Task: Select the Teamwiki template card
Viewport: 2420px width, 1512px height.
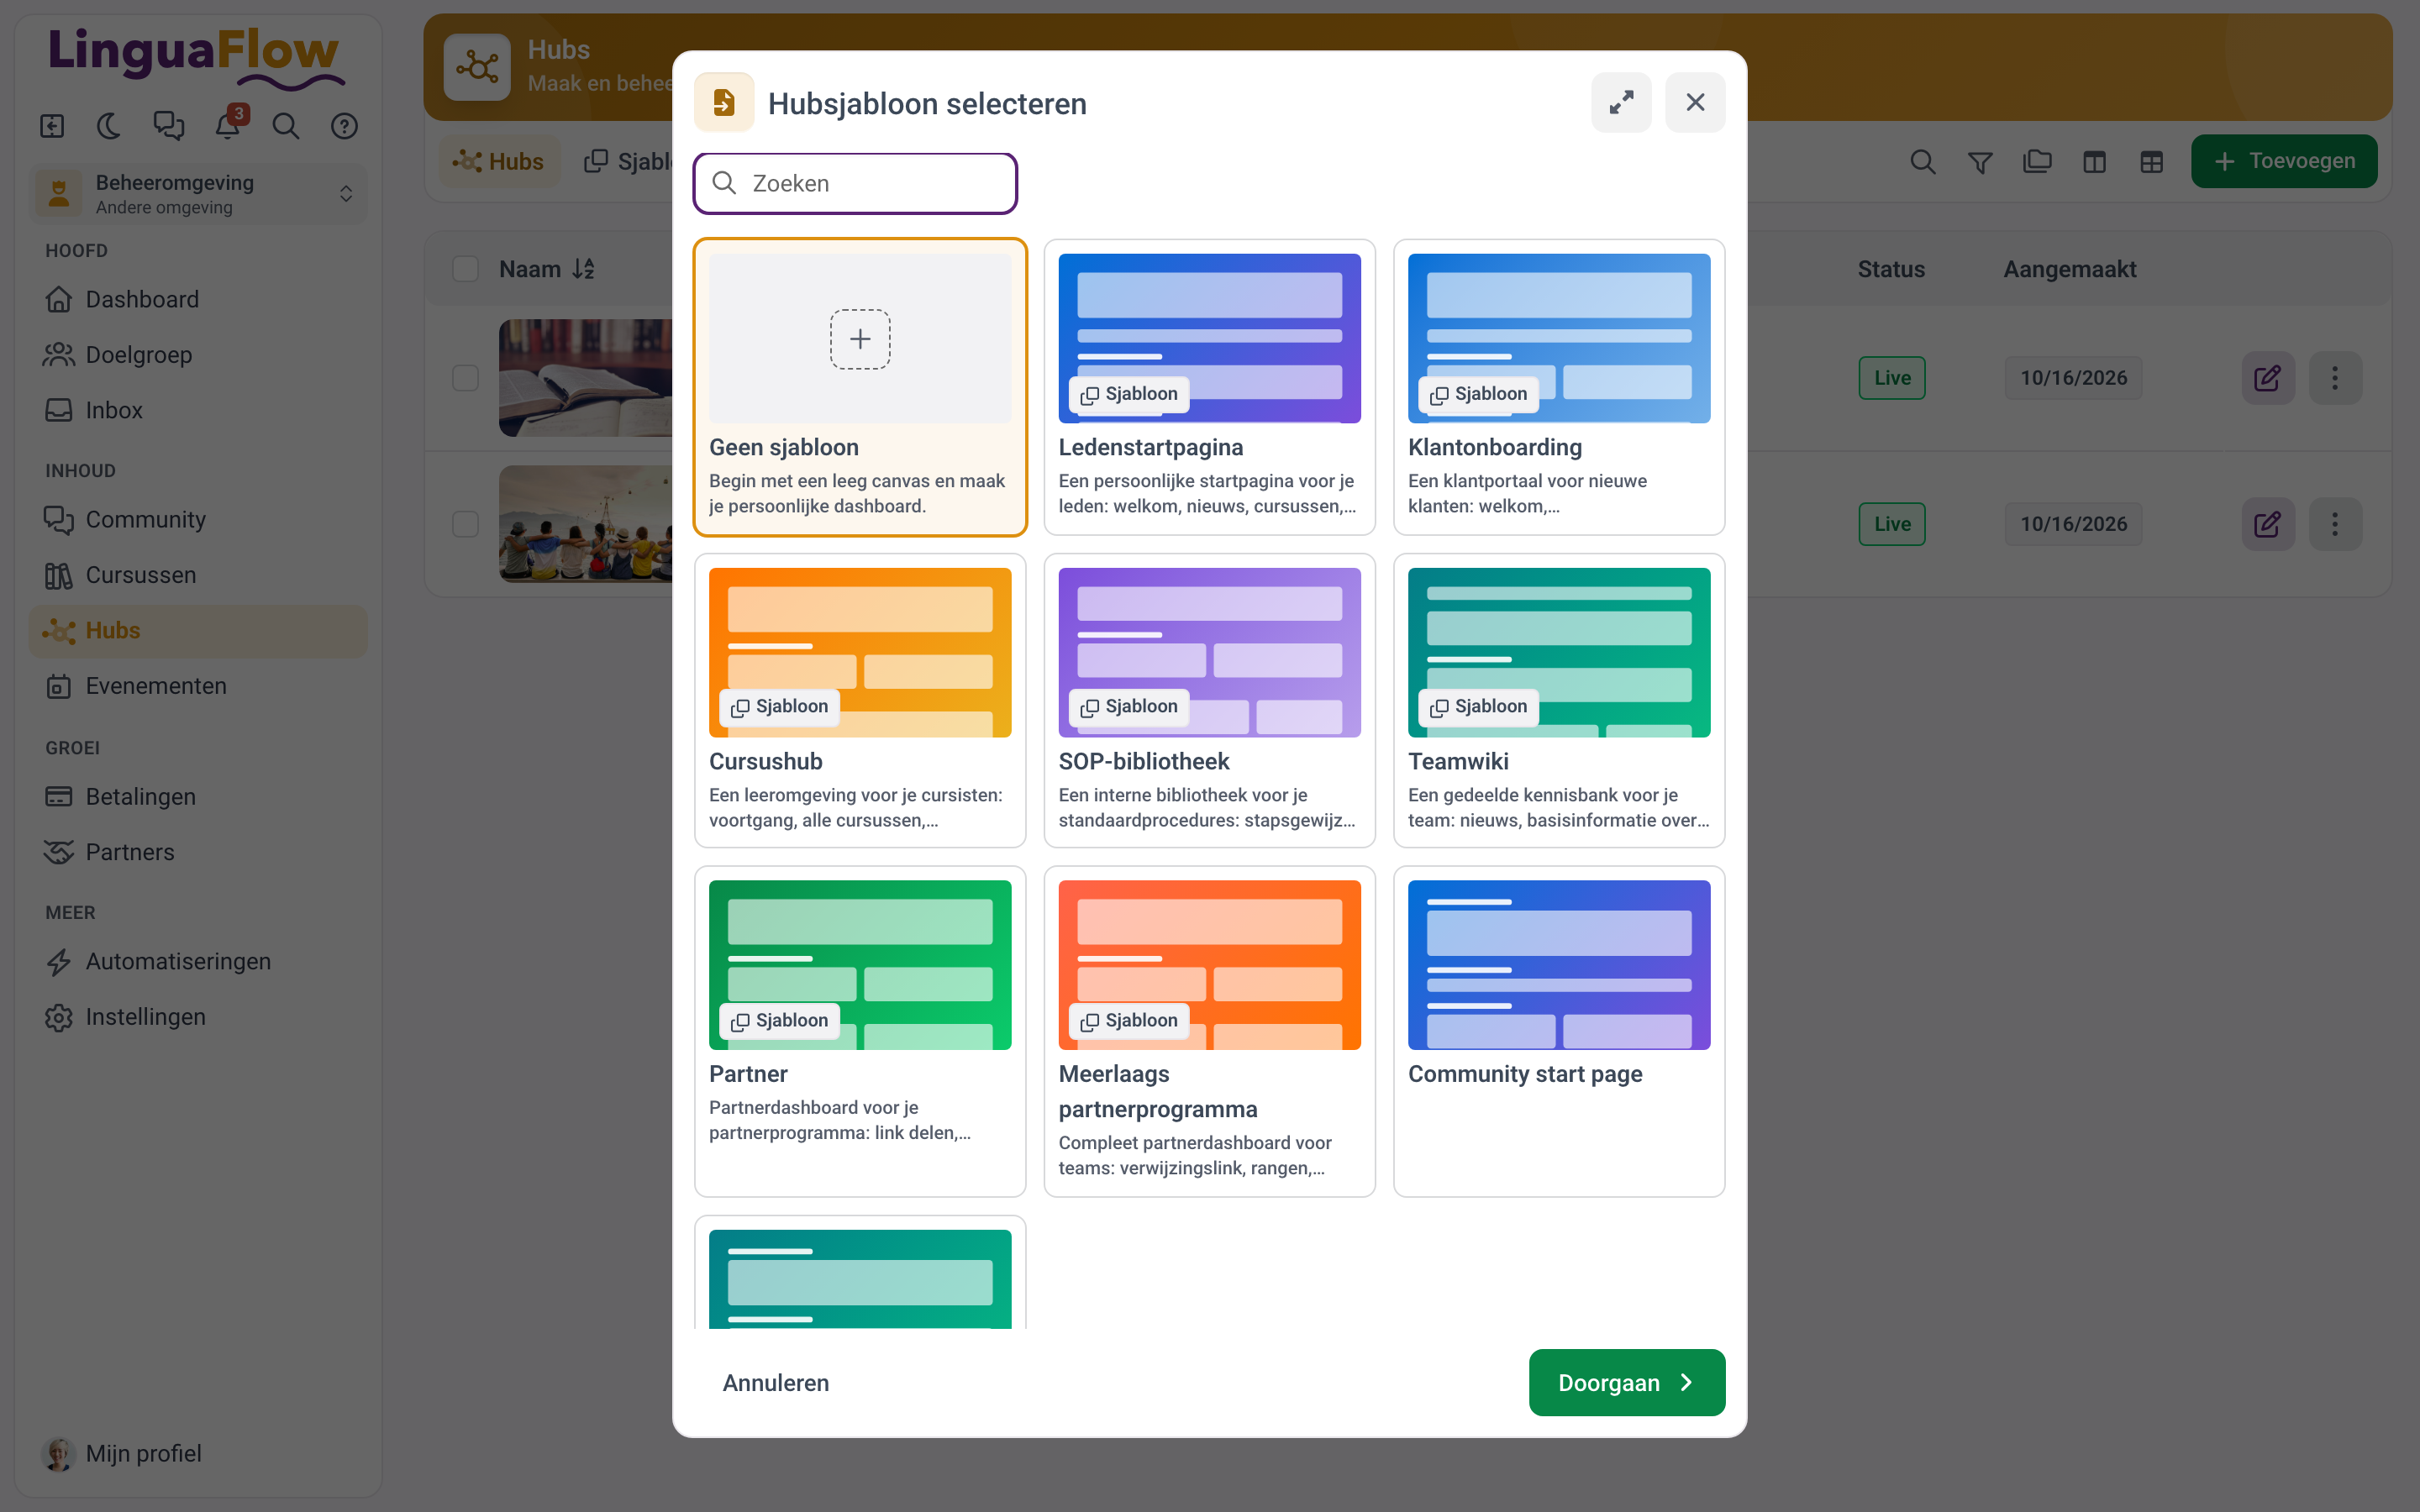Action: coord(1558,700)
